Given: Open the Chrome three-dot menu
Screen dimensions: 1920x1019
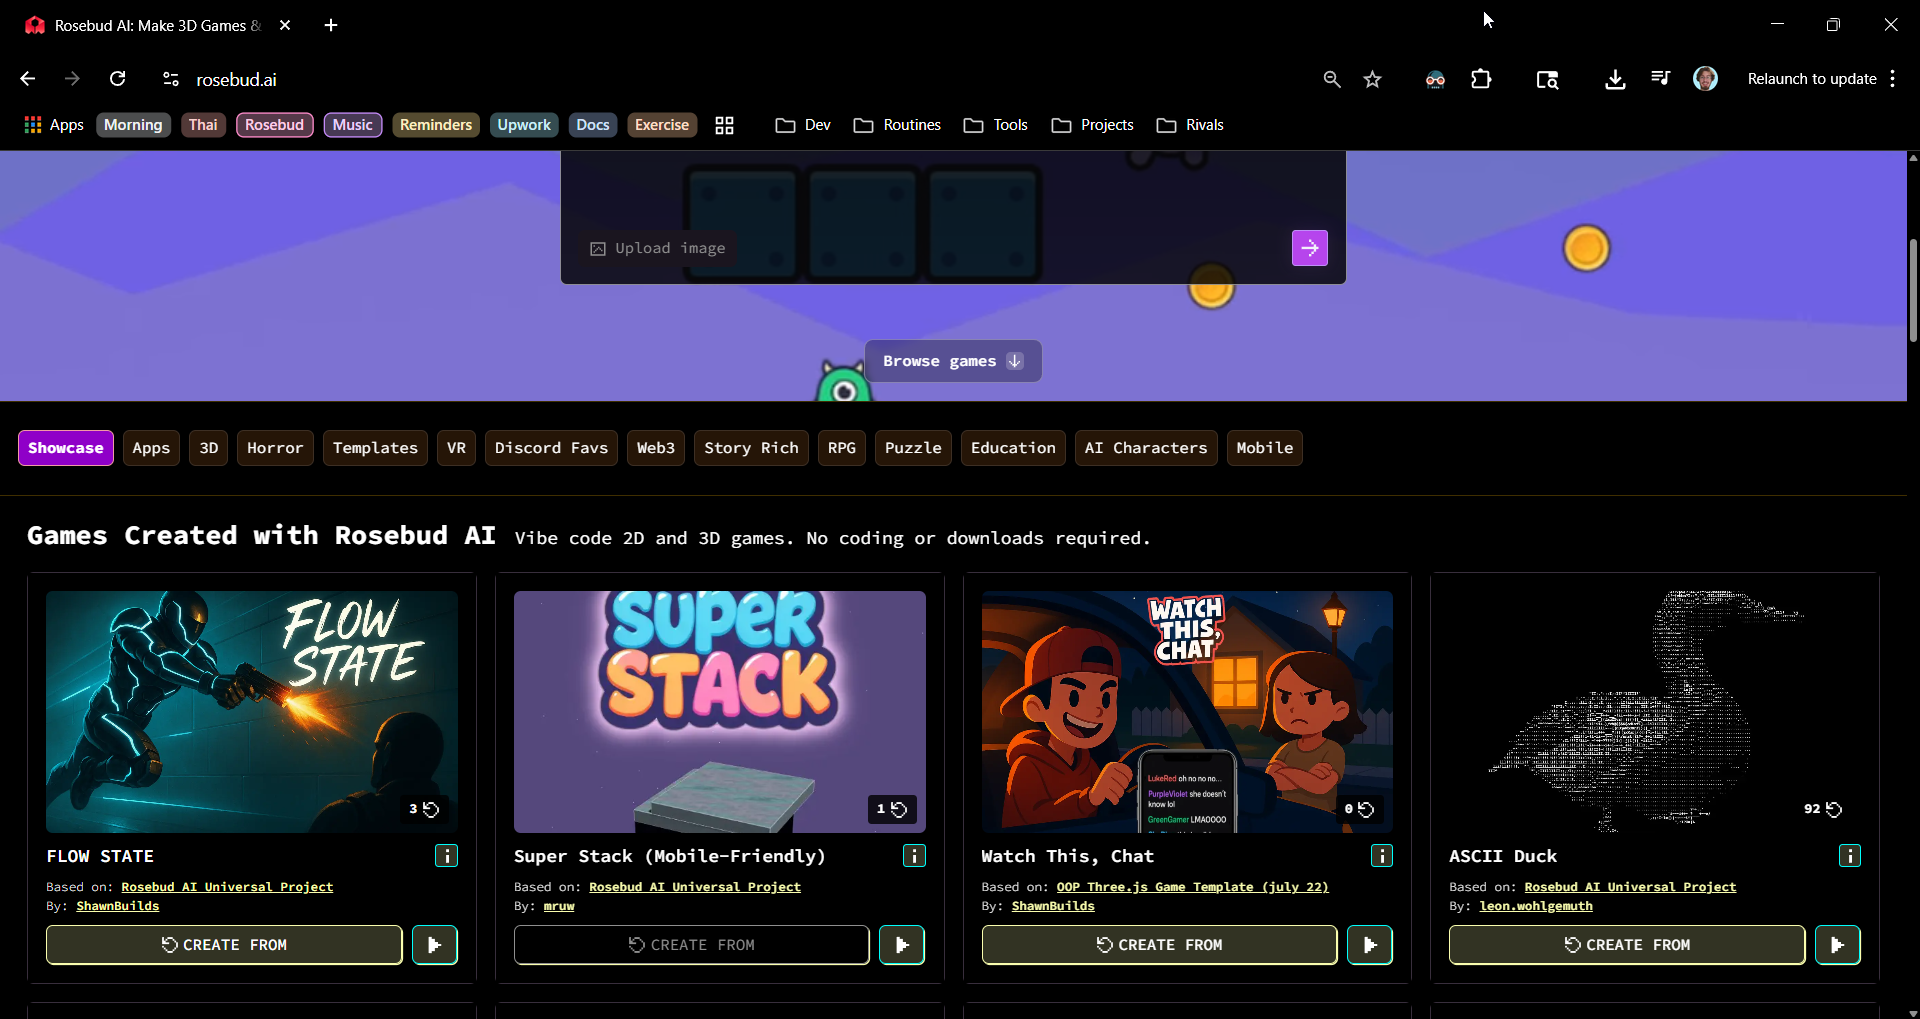Looking at the screenshot, I should click(x=1893, y=79).
